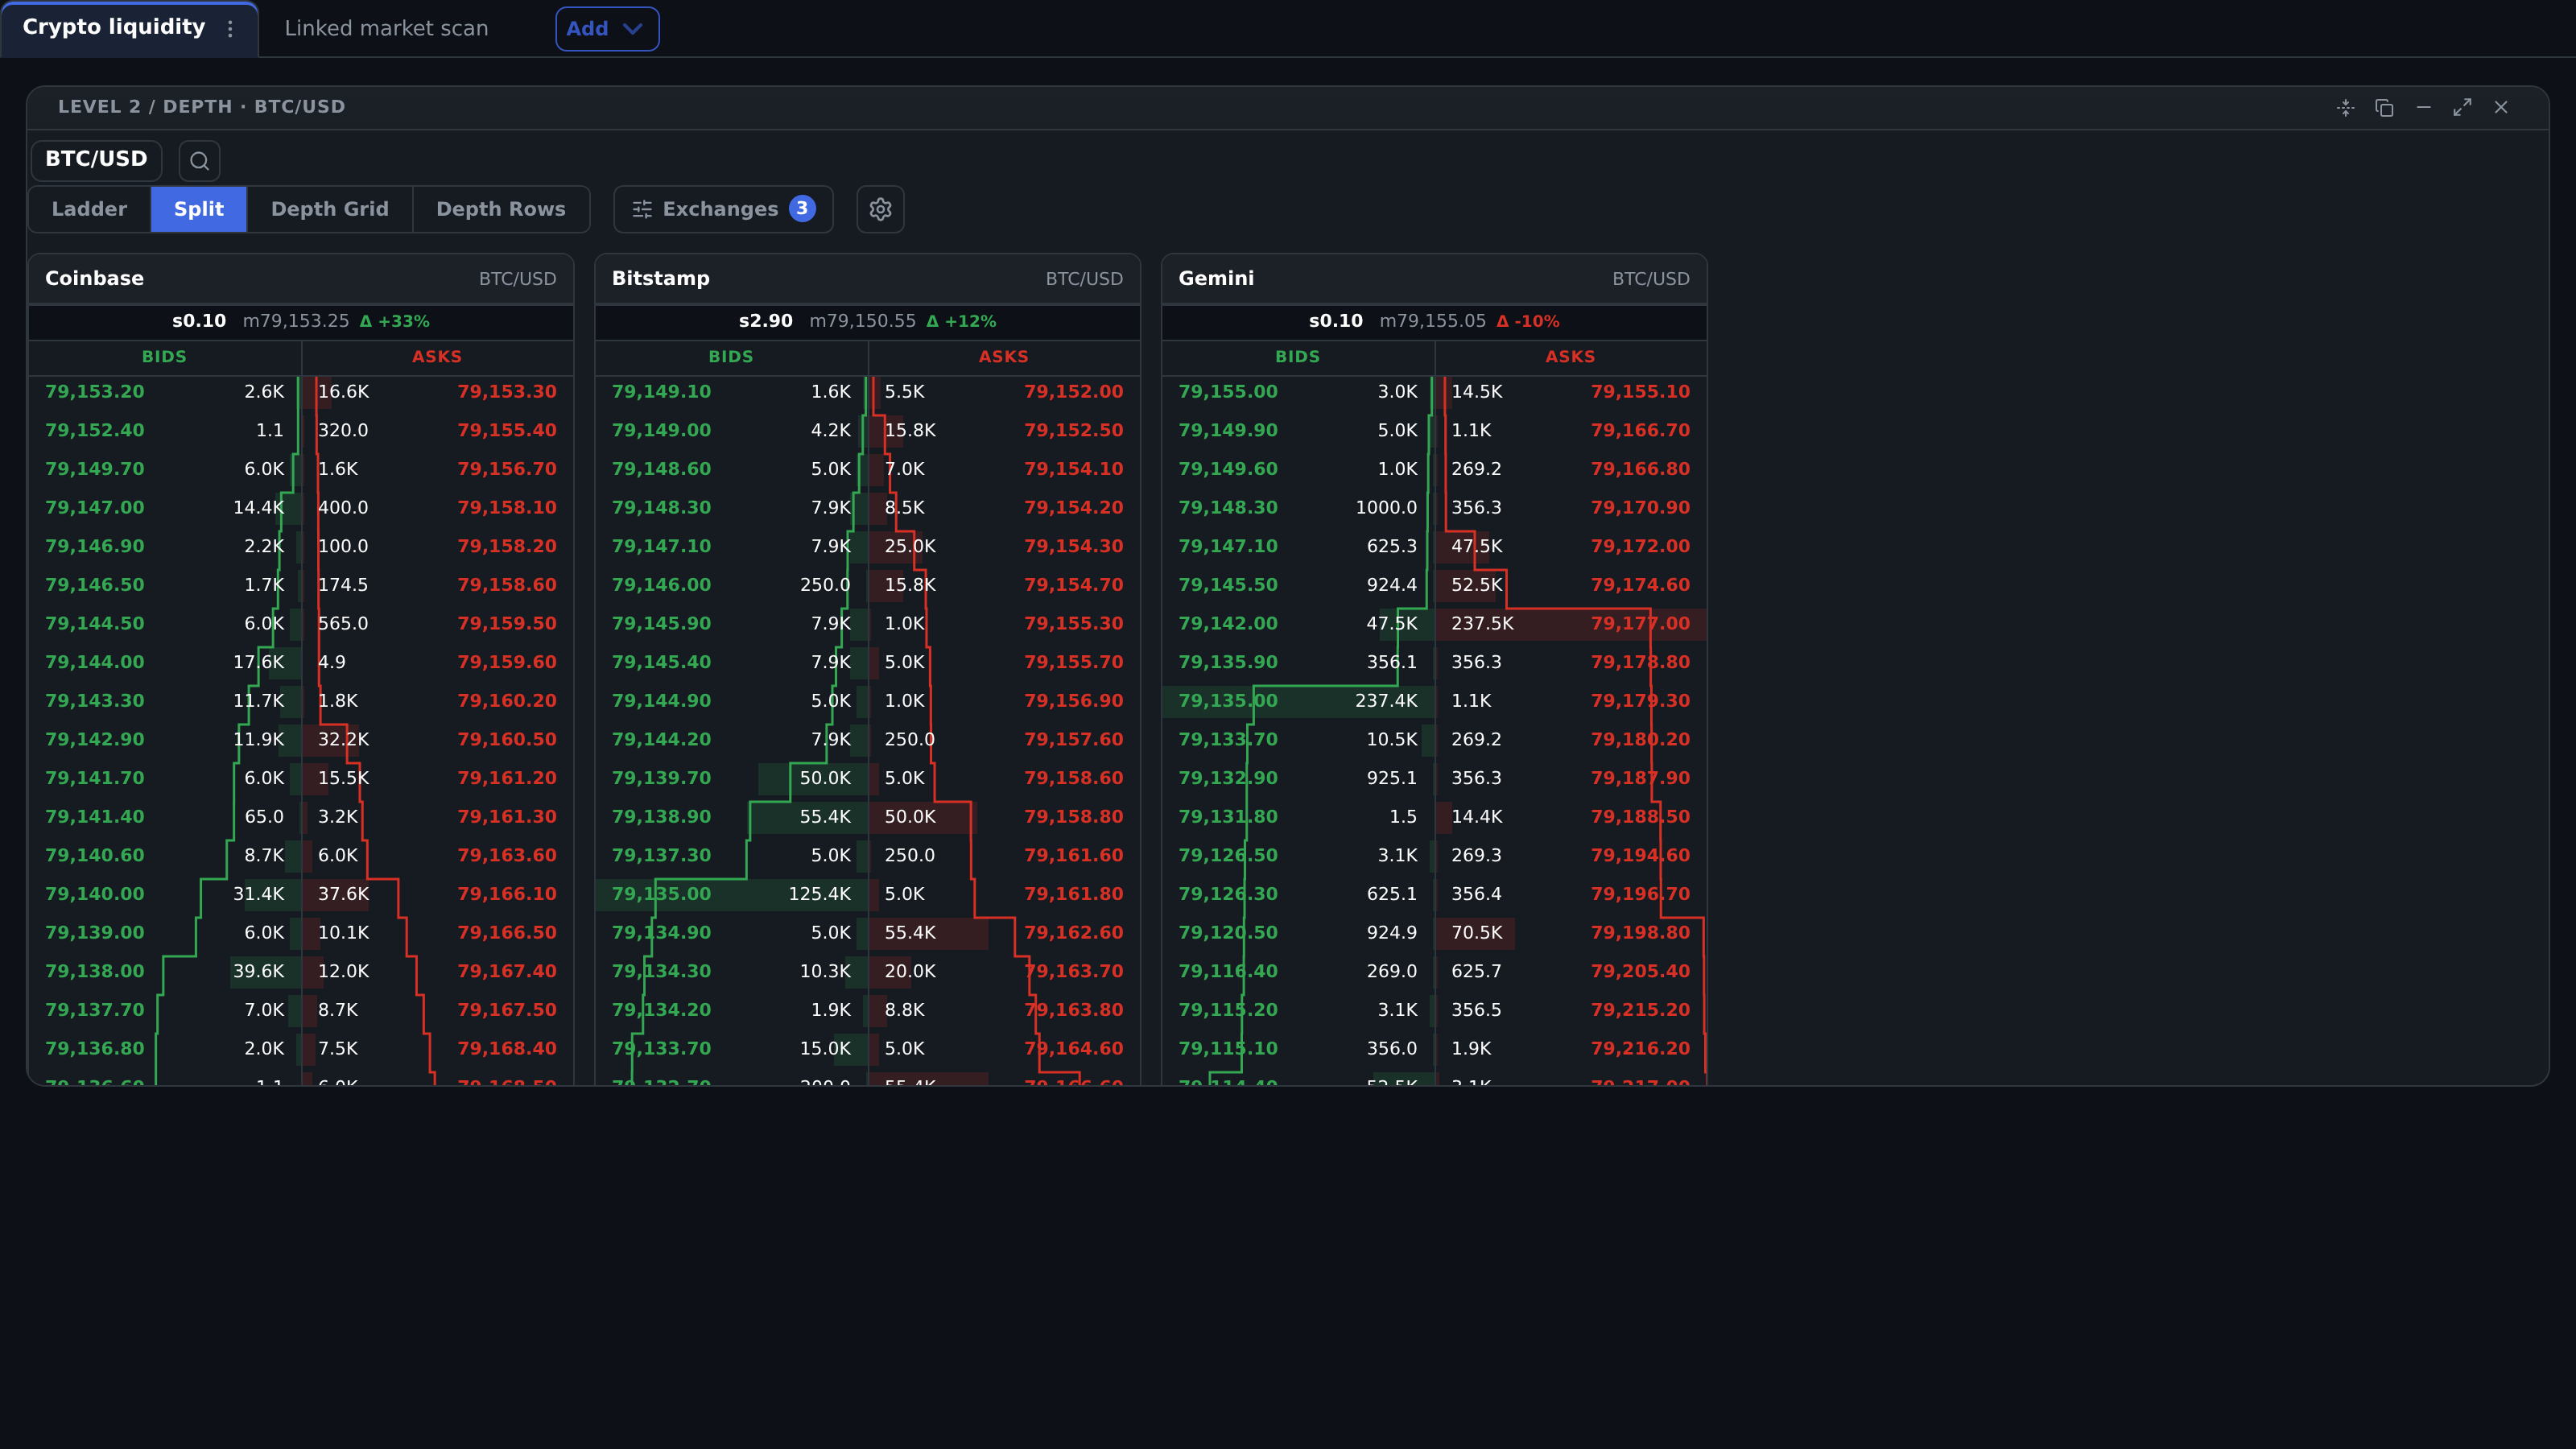Click Coinbase top bid 79,153.20

(x=95, y=392)
